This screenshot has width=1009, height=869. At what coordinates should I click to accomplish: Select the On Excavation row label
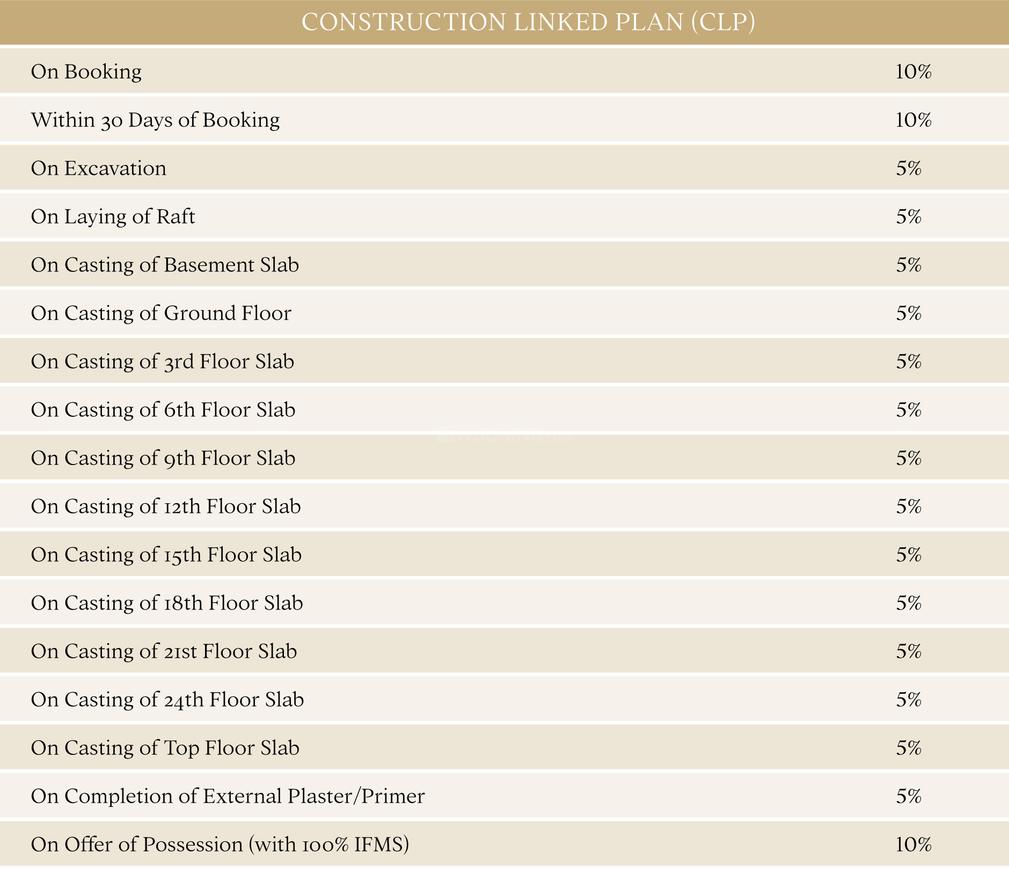click(98, 168)
